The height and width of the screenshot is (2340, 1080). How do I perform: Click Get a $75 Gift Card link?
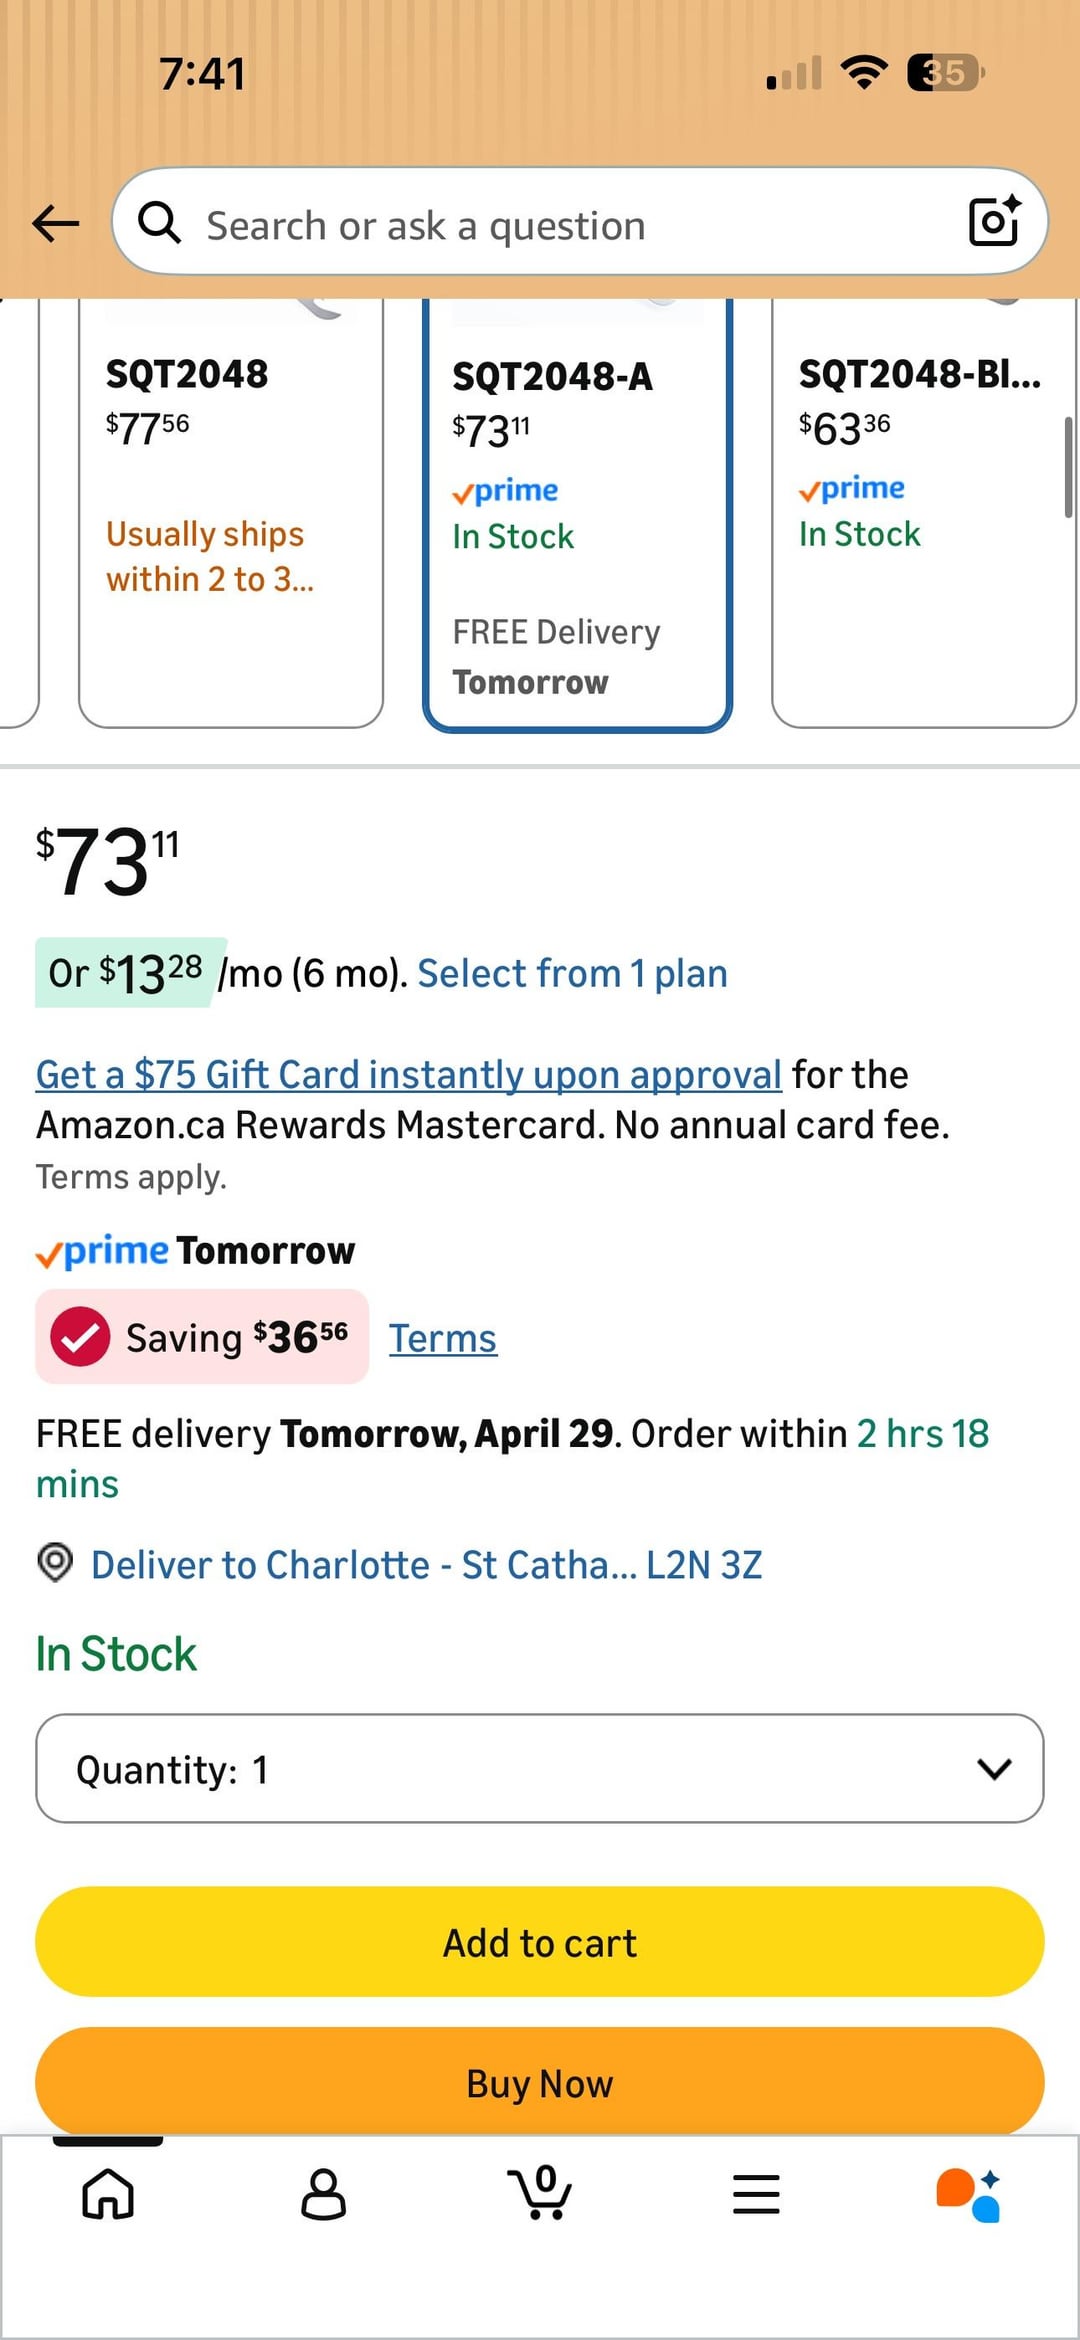point(409,1074)
